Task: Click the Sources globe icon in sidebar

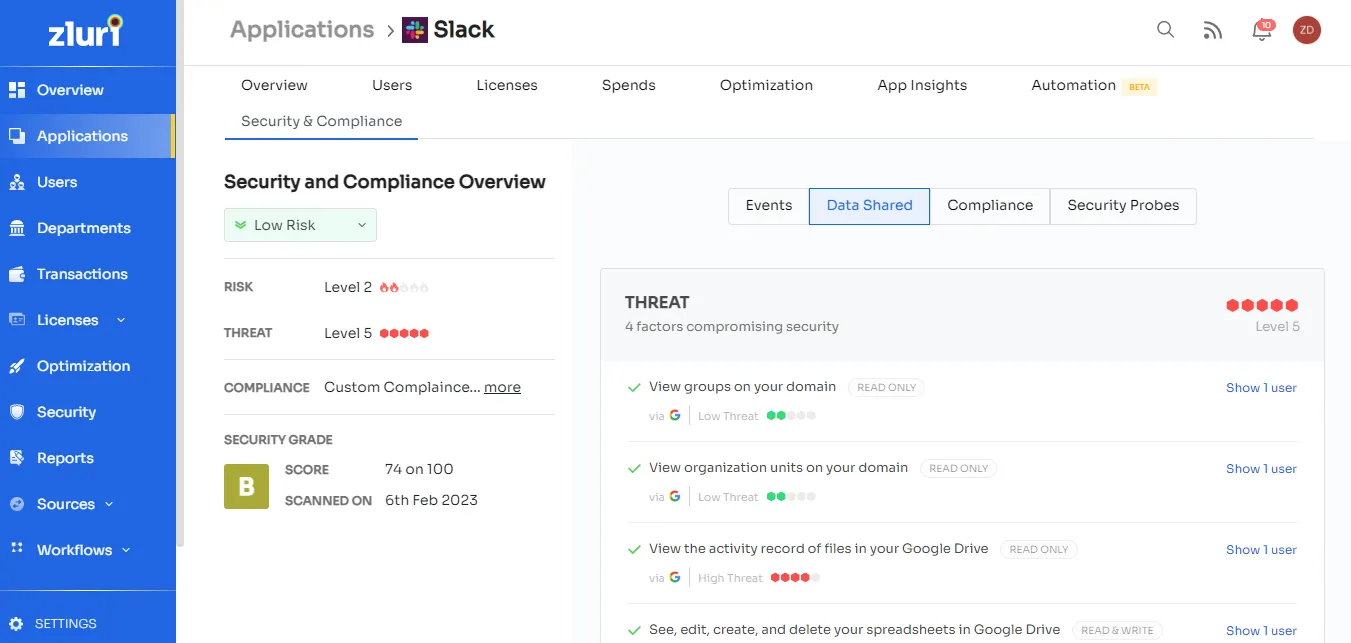Action: tap(17, 504)
